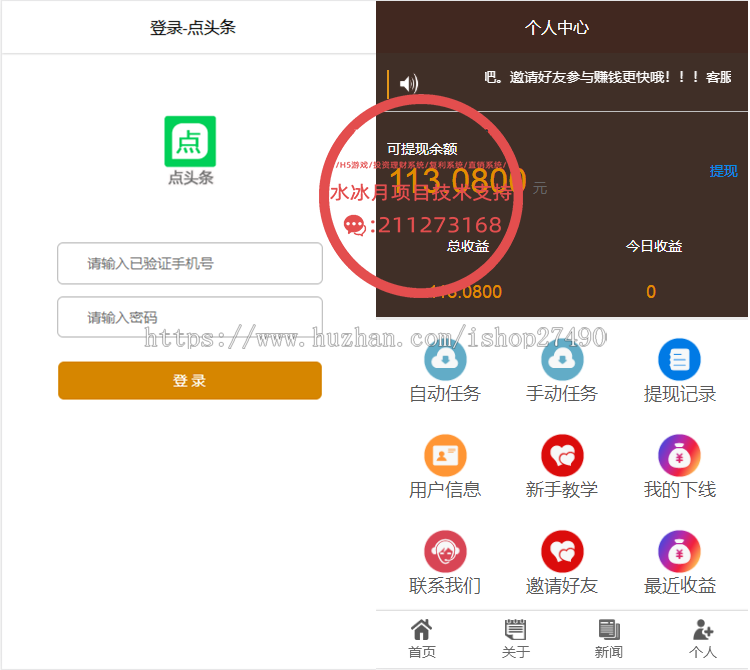Click the phone number input field
The height and width of the screenshot is (670, 750).
pos(190,264)
